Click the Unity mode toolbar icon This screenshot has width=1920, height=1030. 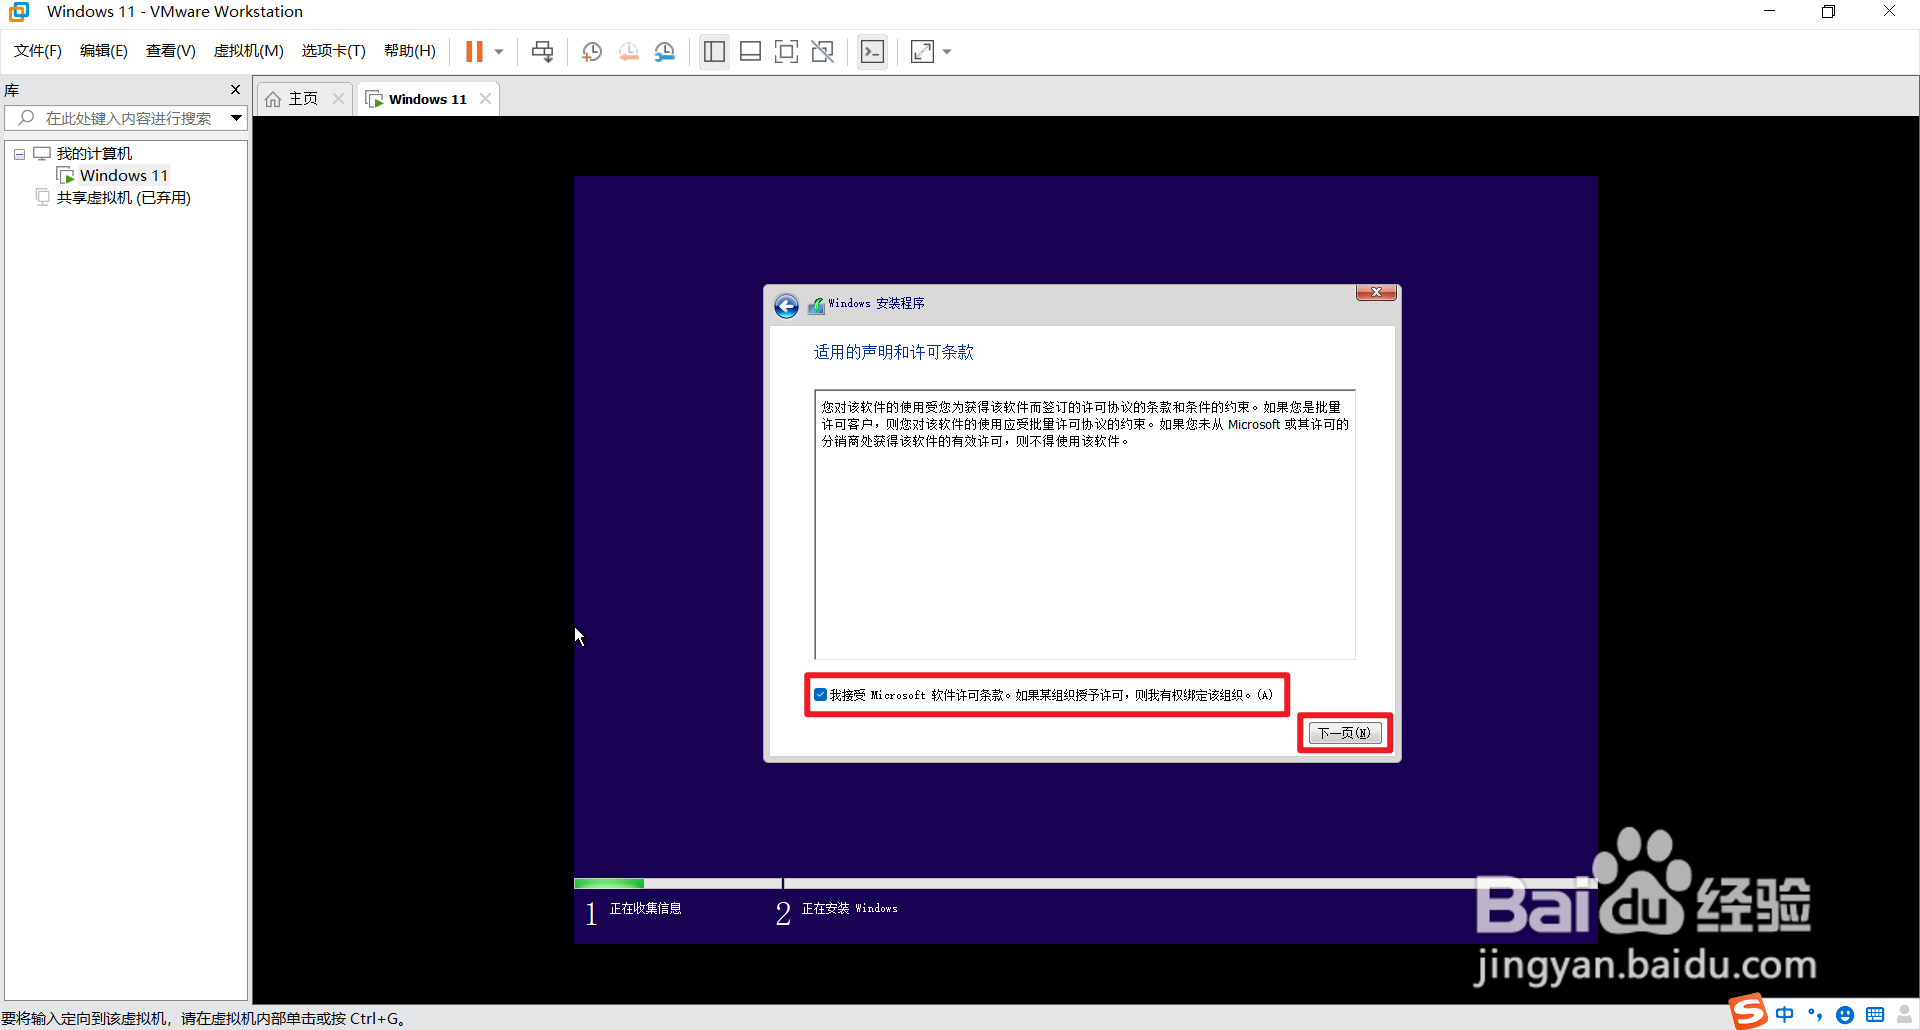point(822,51)
